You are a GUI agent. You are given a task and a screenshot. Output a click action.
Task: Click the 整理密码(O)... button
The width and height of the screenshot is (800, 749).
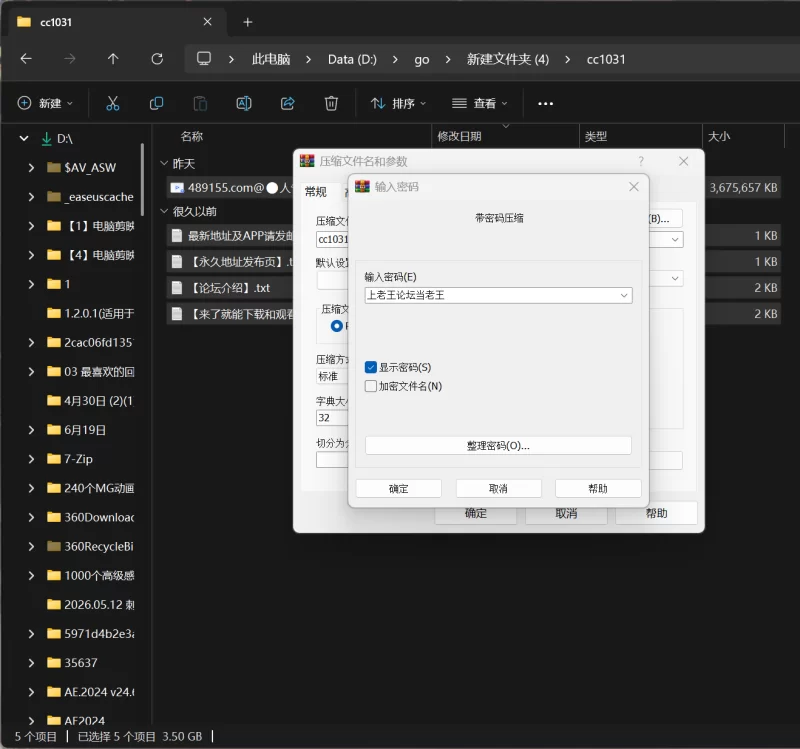tap(498, 445)
